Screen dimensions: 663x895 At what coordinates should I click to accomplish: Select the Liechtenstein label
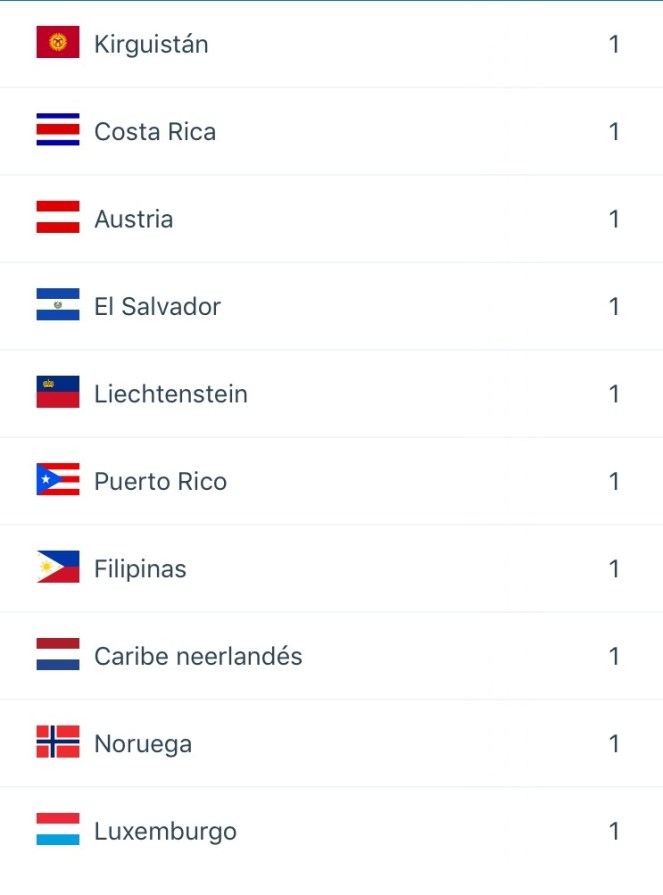(x=170, y=394)
